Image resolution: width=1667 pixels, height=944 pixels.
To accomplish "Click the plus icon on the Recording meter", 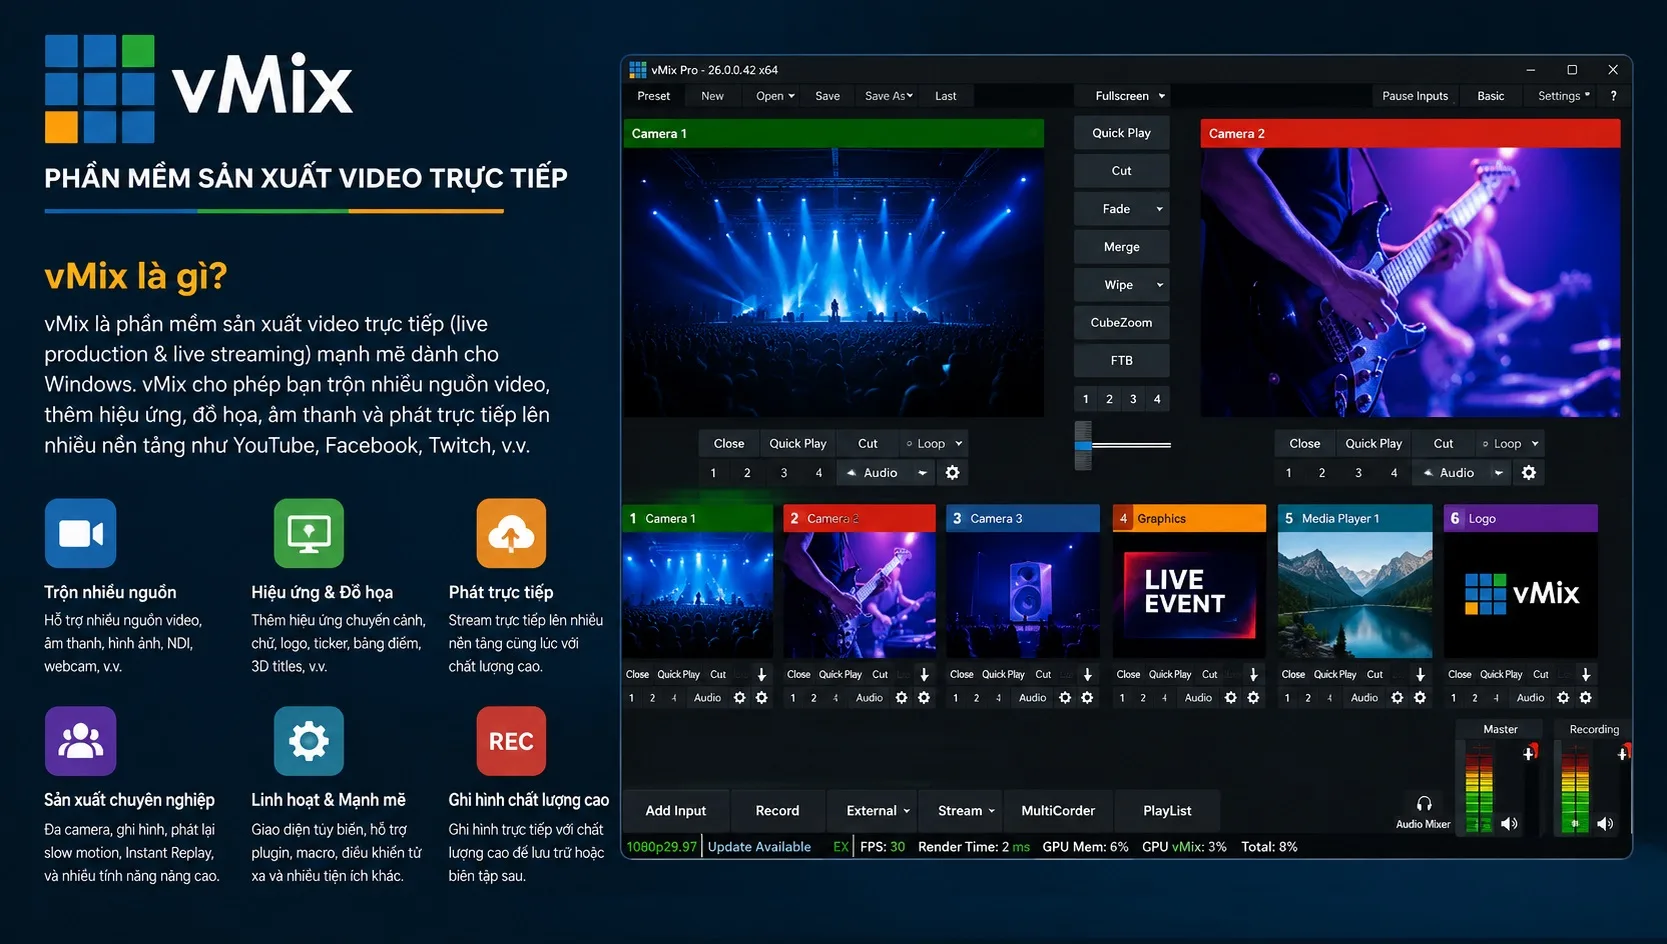I will coord(1623,753).
